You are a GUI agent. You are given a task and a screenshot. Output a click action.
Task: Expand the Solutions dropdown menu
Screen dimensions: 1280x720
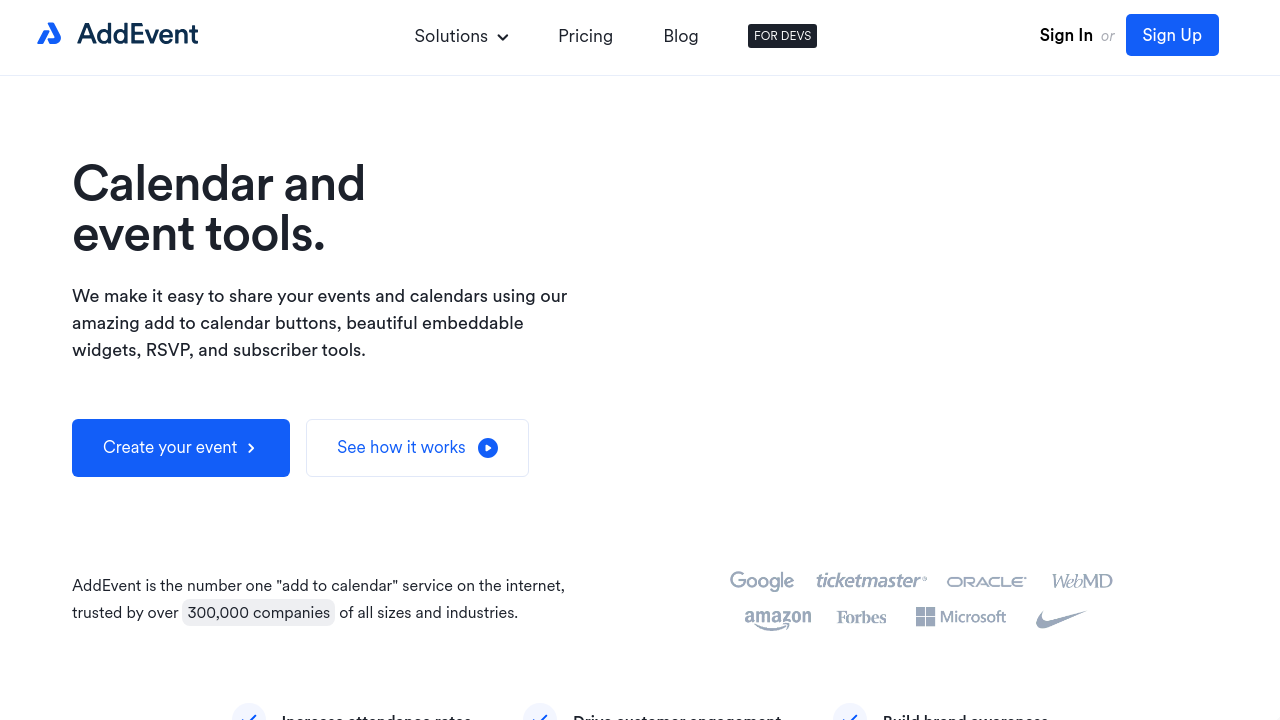[460, 36]
